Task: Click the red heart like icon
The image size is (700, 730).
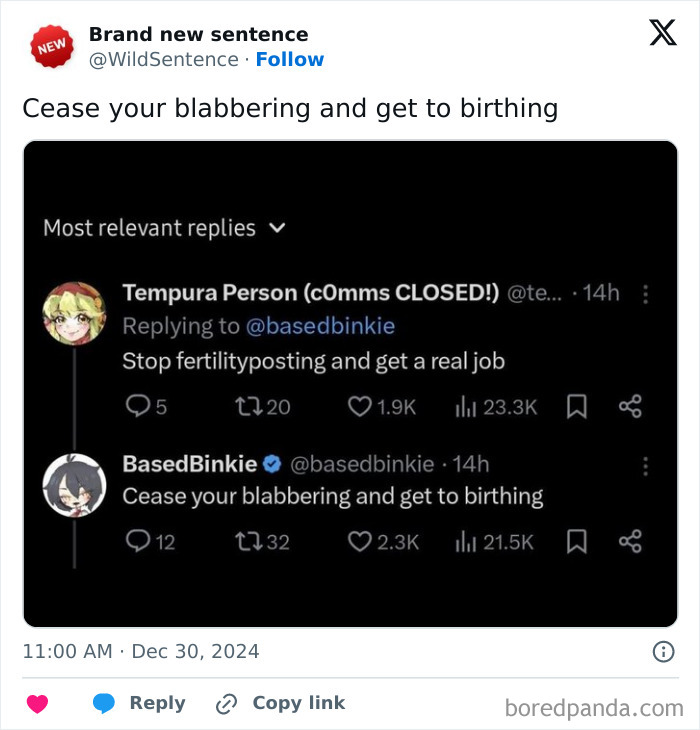Action: (37, 704)
